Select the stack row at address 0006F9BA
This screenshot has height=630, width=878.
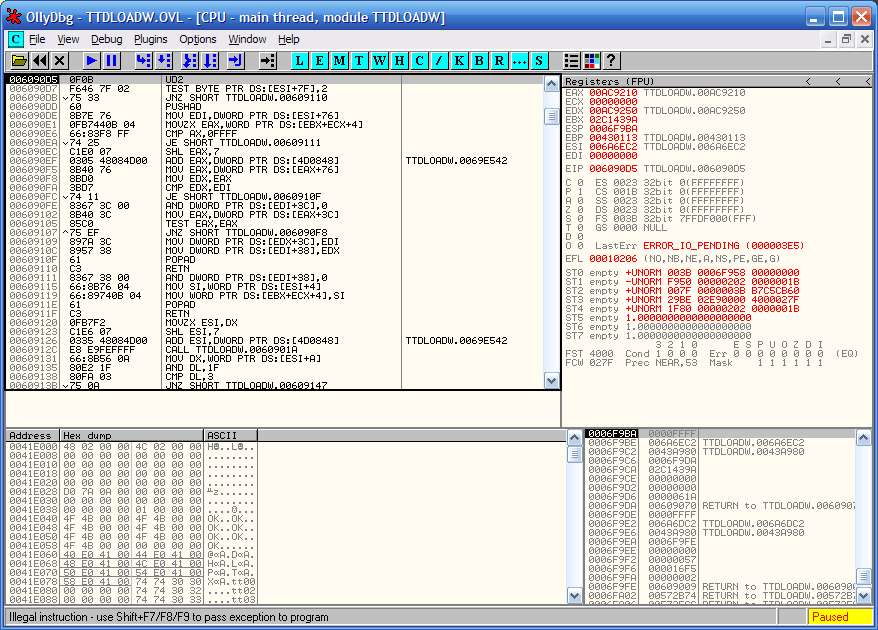[x=720, y=433]
